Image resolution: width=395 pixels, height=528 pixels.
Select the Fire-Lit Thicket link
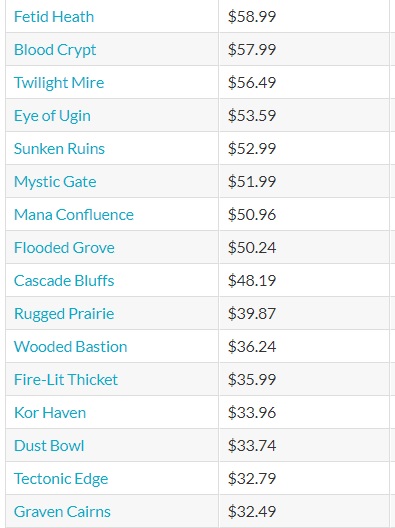point(66,380)
